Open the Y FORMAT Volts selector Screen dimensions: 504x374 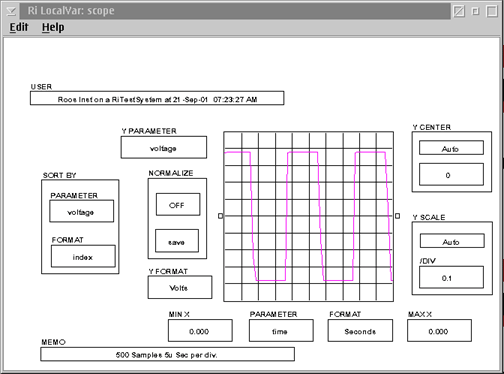pos(180,287)
